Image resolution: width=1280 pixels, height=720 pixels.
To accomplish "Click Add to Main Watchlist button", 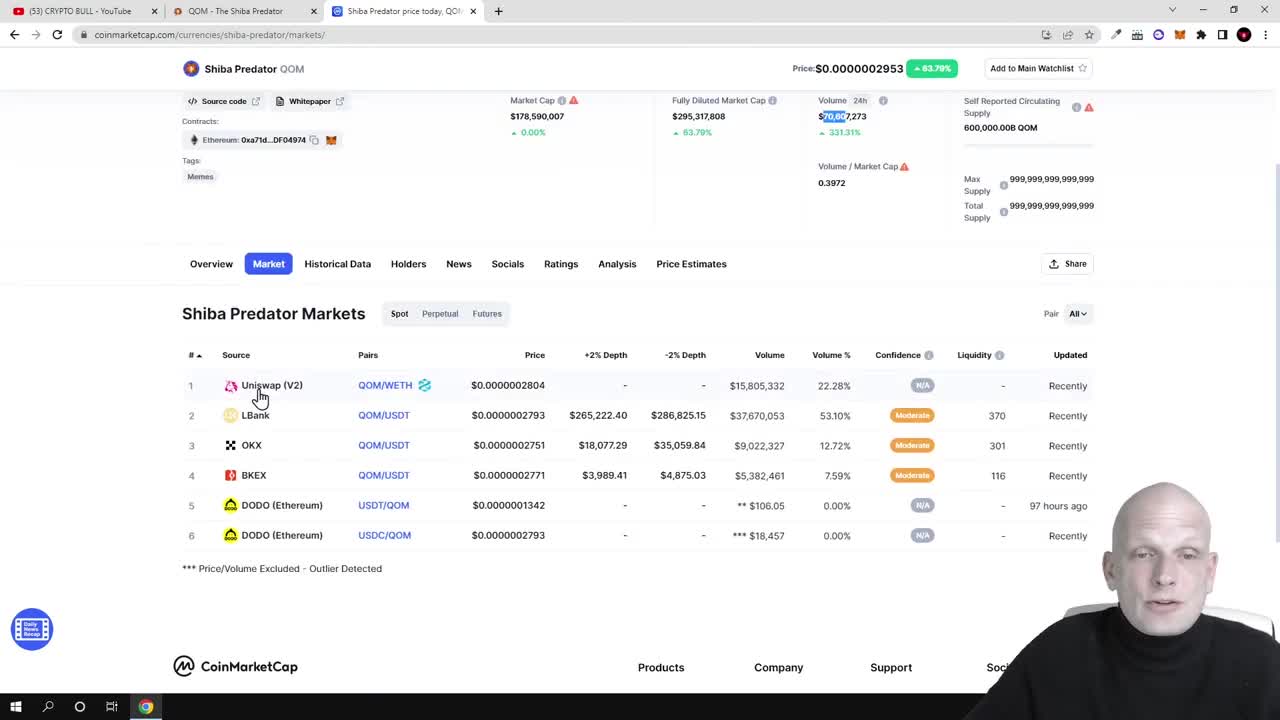I will (1038, 68).
